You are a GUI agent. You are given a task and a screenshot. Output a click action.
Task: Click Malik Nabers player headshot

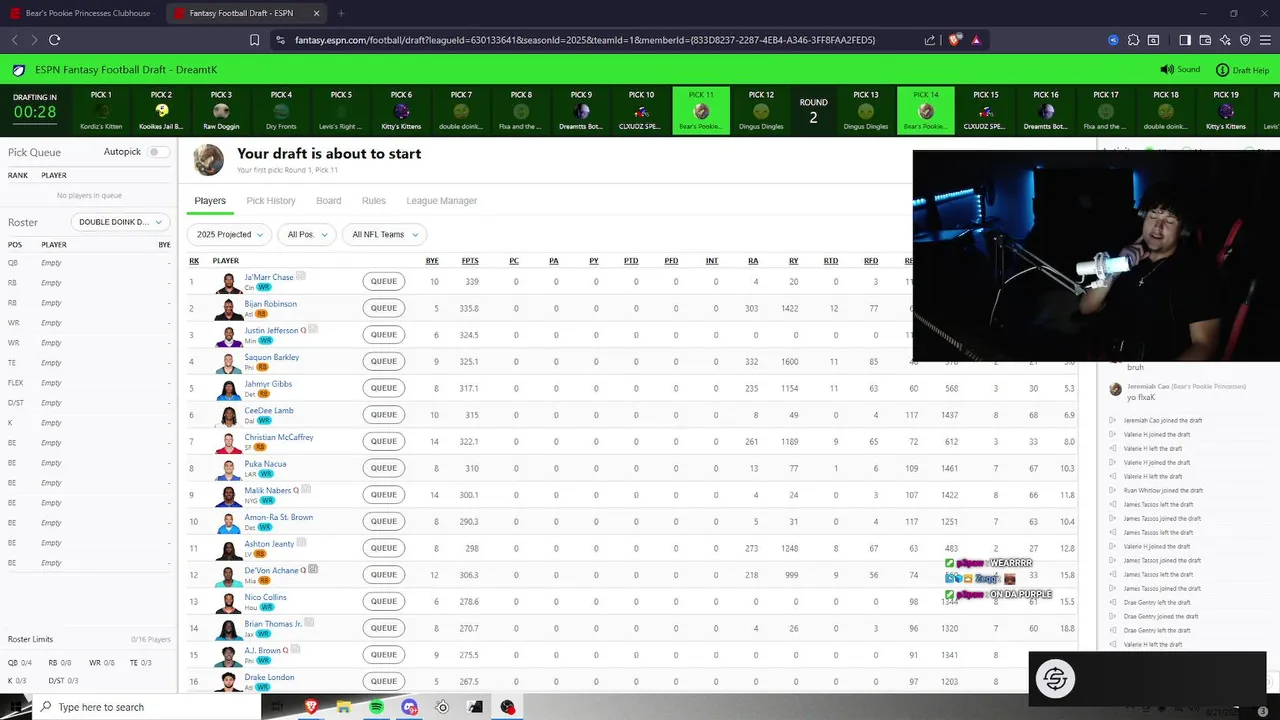(228, 496)
